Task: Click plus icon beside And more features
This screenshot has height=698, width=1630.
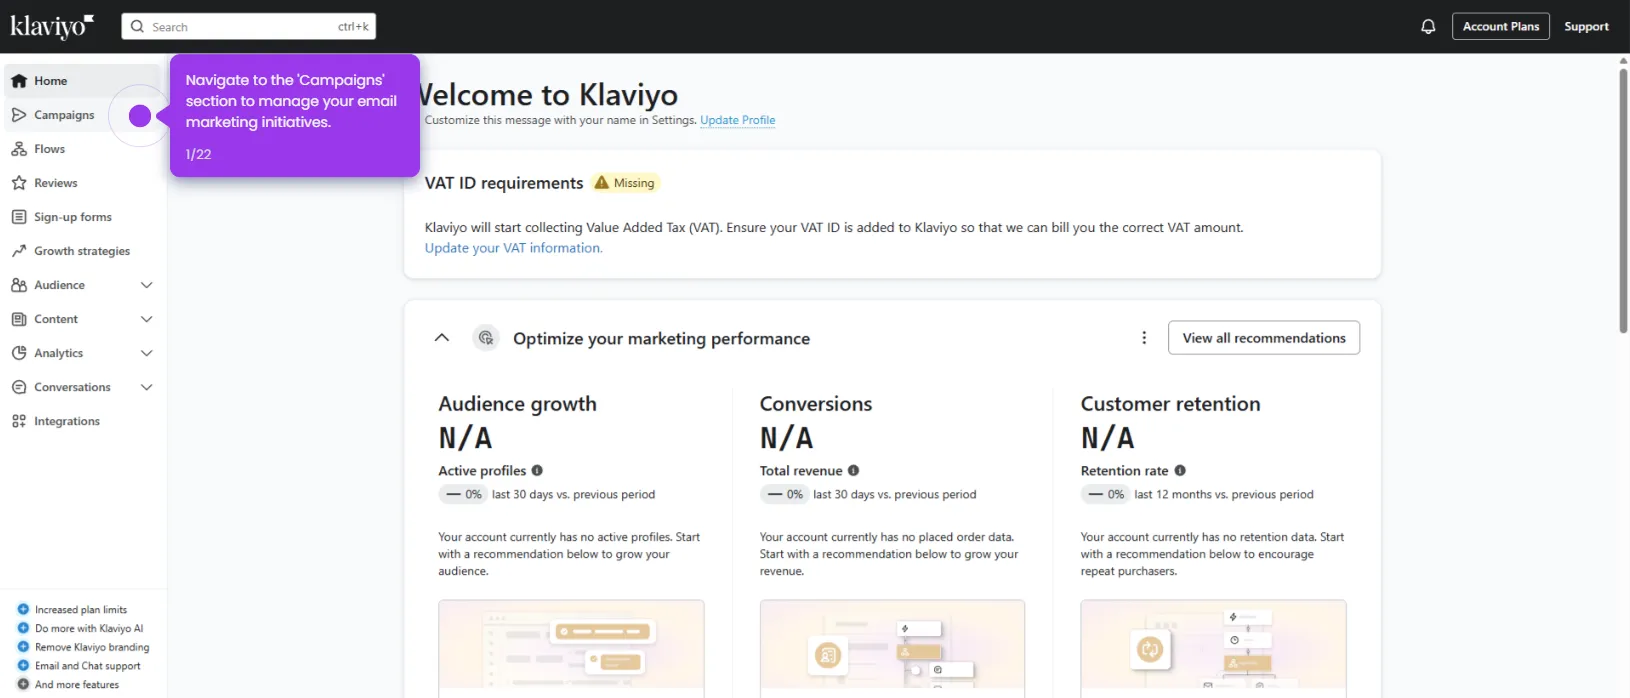Action: click(23, 685)
